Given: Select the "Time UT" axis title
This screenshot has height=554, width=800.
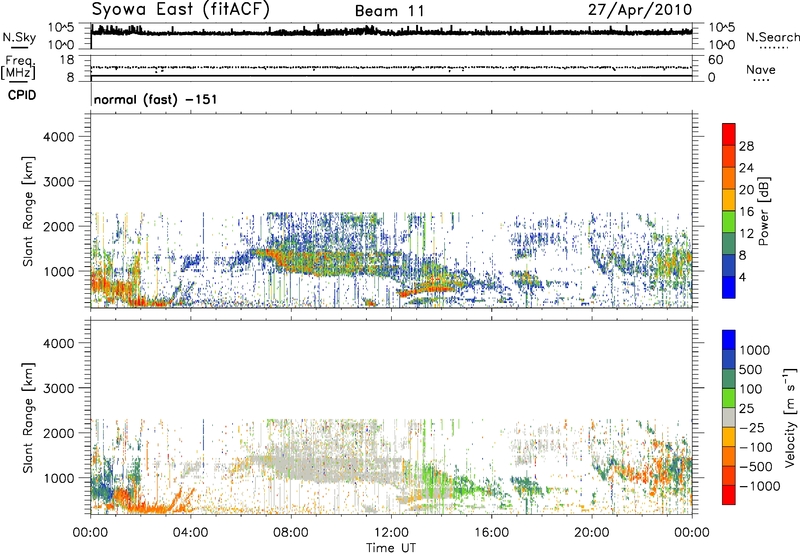Looking at the screenshot, I should pos(391,548).
